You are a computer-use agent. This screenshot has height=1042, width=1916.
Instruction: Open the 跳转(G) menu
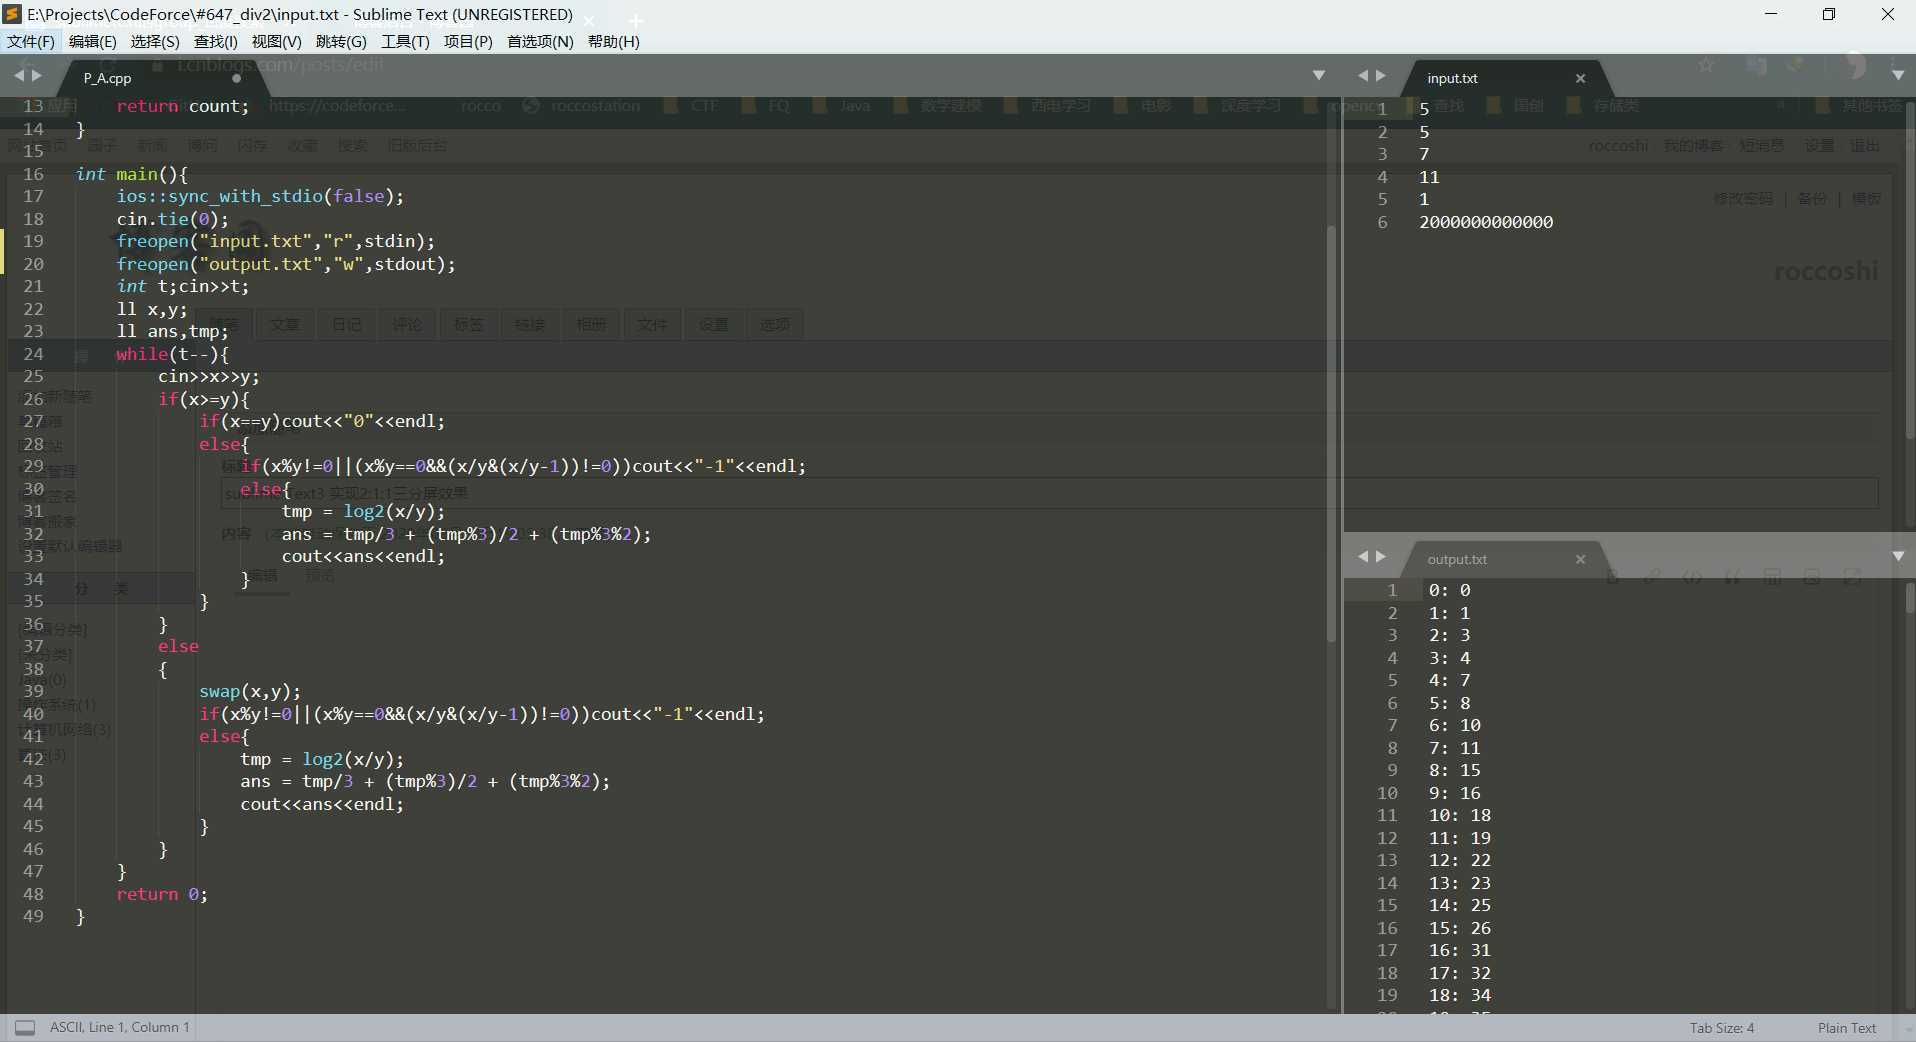point(341,41)
